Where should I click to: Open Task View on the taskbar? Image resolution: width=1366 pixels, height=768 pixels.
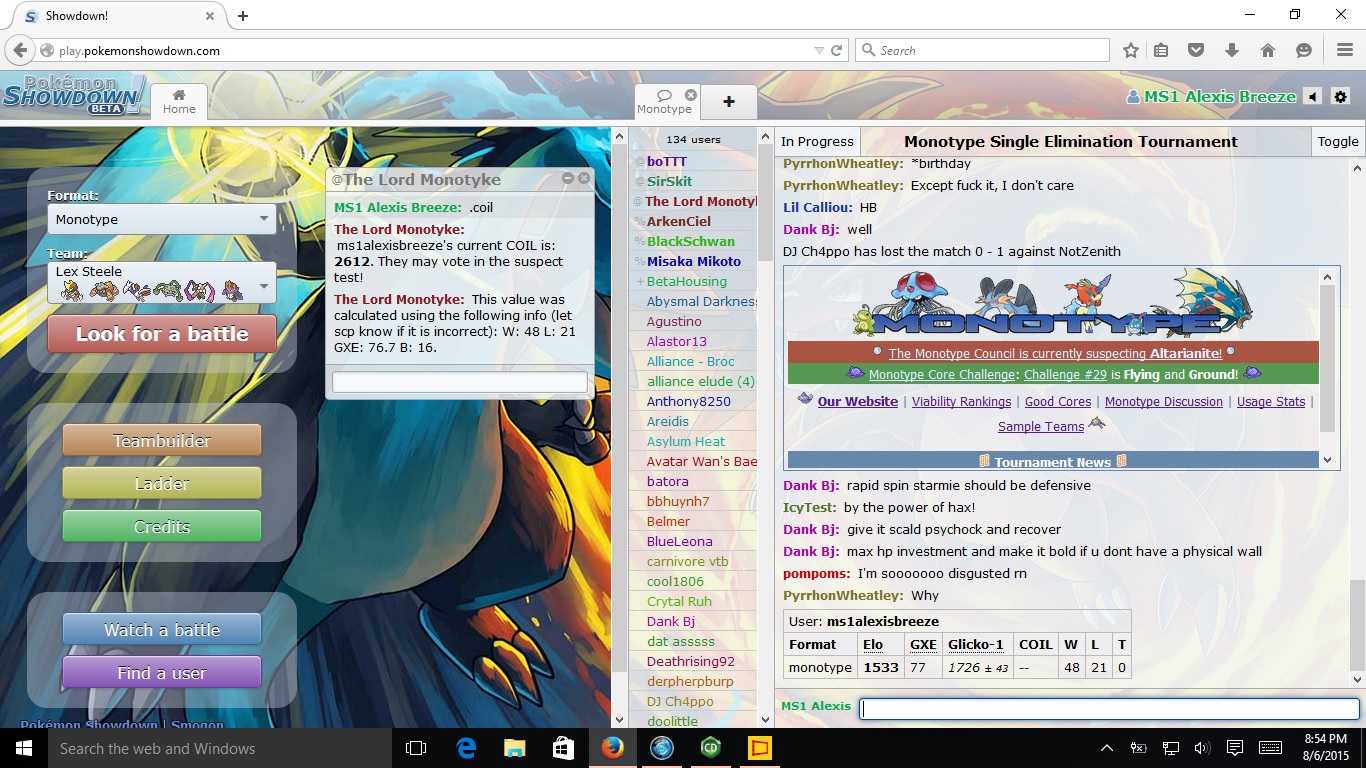(416, 748)
